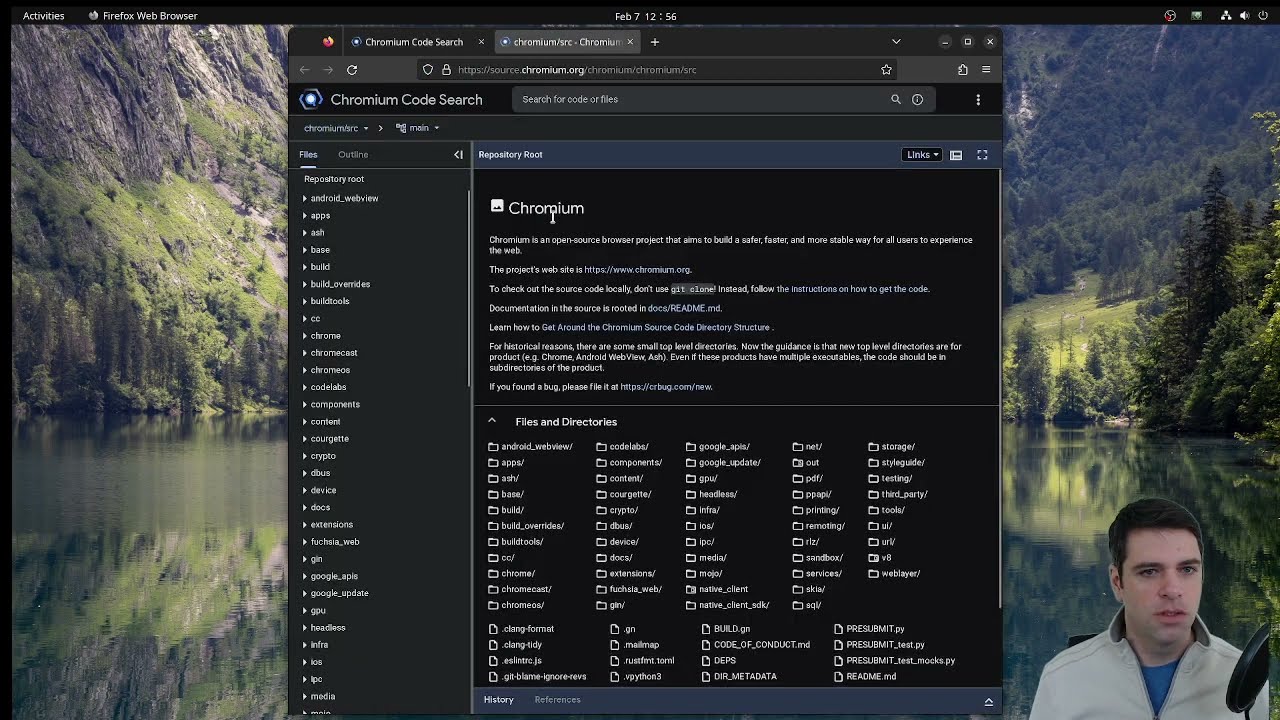Open the References tab at the bottom
Viewport: 1280px width, 720px height.
(x=557, y=700)
